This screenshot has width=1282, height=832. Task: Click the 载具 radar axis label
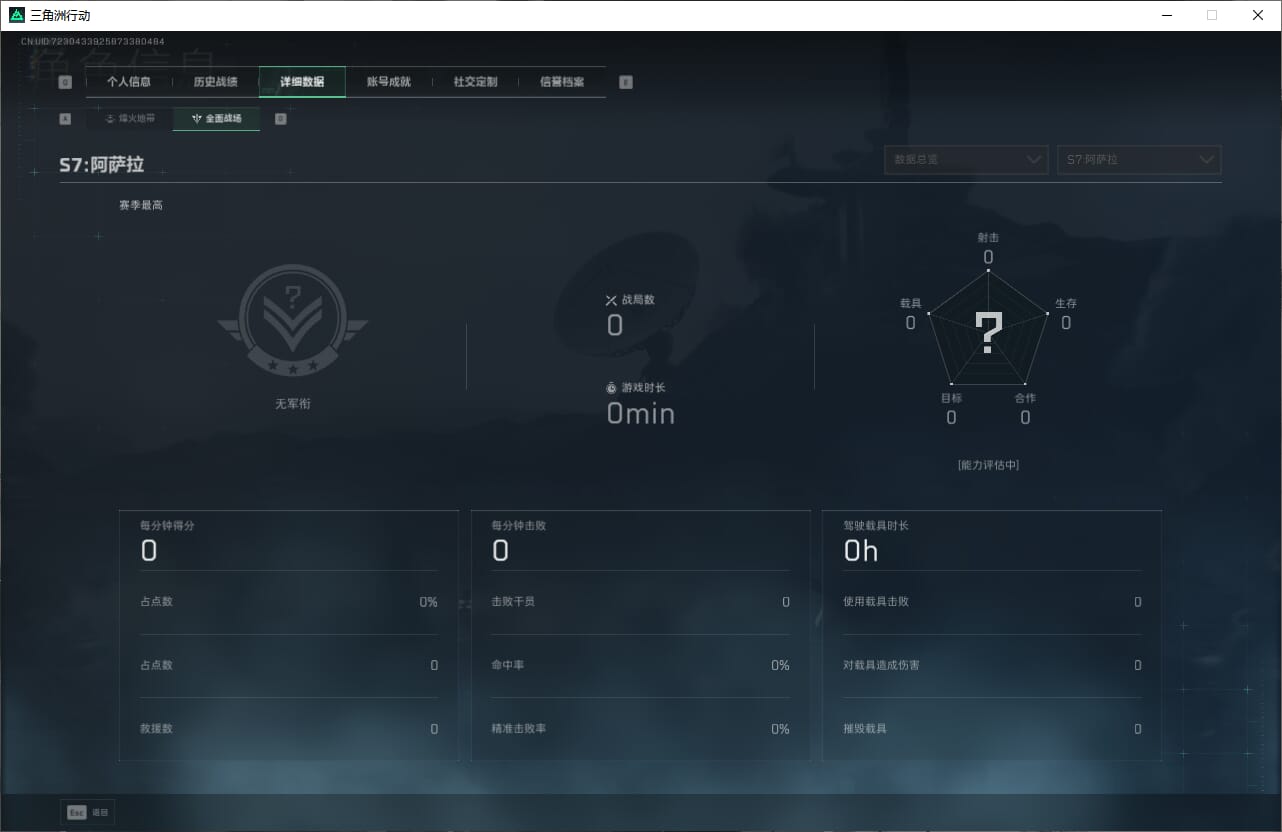pos(911,303)
